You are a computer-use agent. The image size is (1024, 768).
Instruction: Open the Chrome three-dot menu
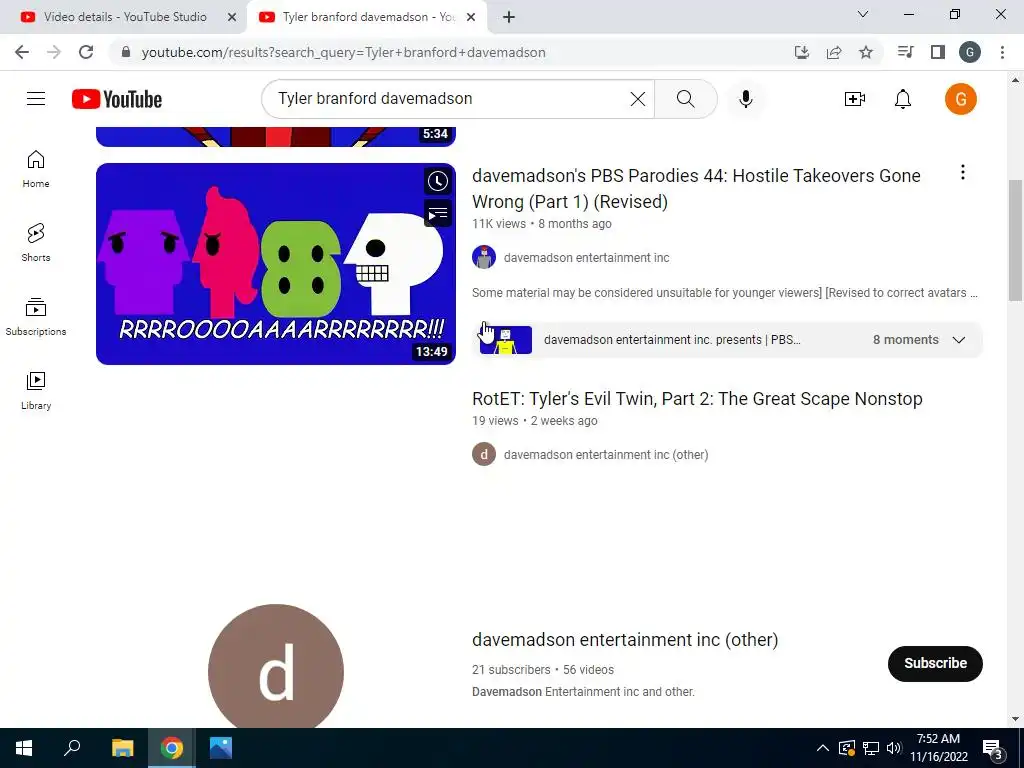[1002, 52]
